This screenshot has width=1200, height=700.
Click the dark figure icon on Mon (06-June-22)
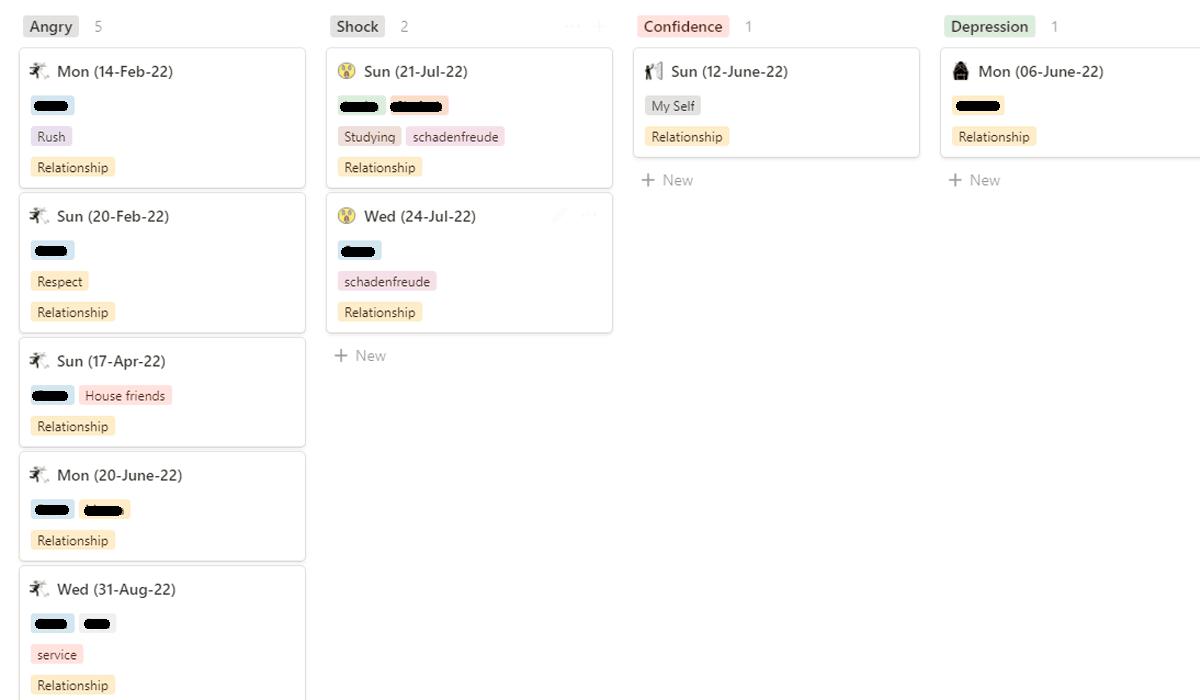(961, 71)
